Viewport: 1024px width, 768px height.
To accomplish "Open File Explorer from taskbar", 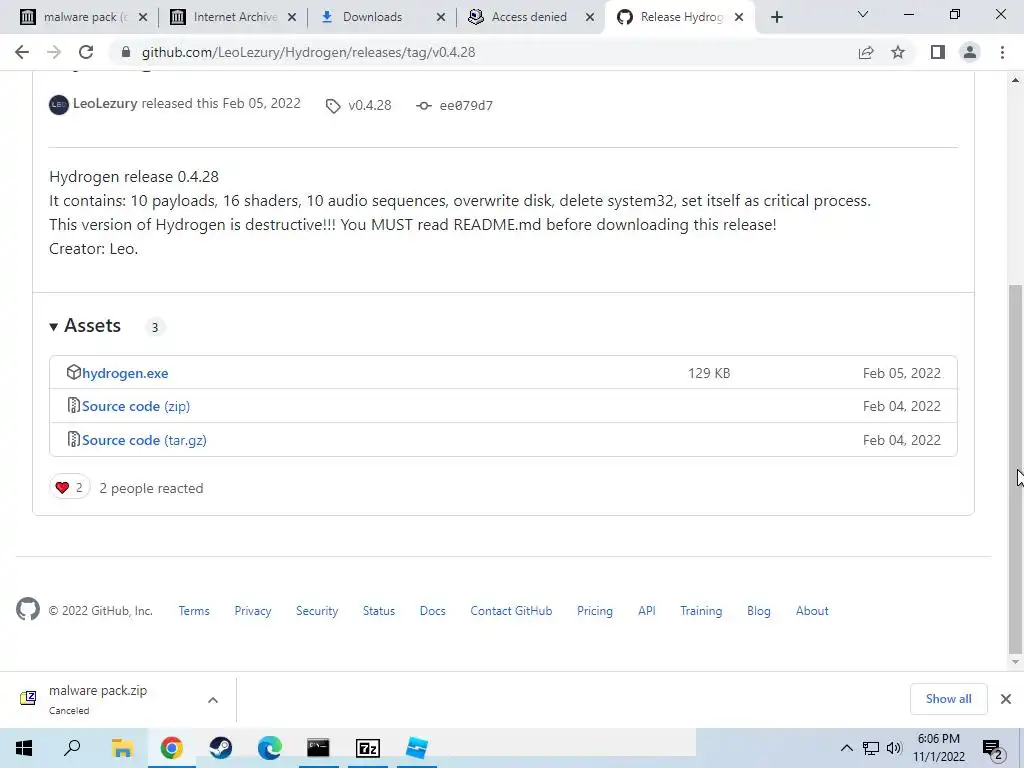I will click(x=122, y=748).
